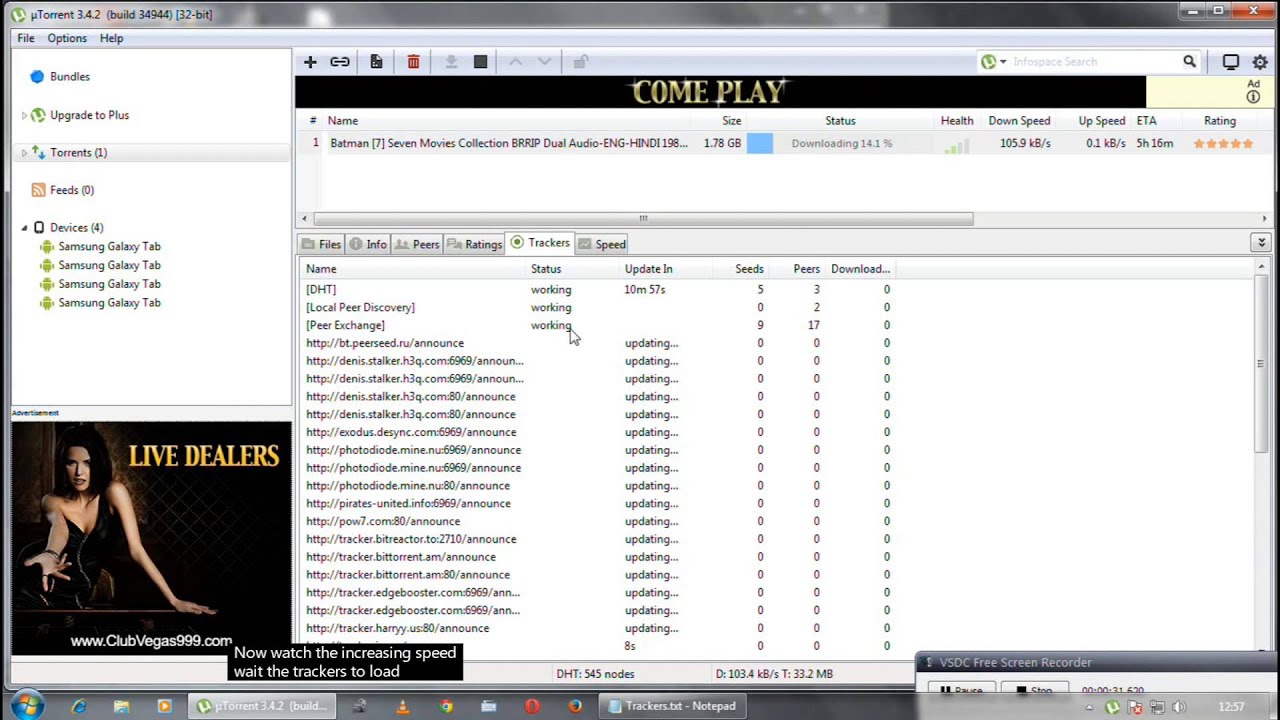Select tracker http://tracker.harryy.us:80/announce

tap(600, 629)
